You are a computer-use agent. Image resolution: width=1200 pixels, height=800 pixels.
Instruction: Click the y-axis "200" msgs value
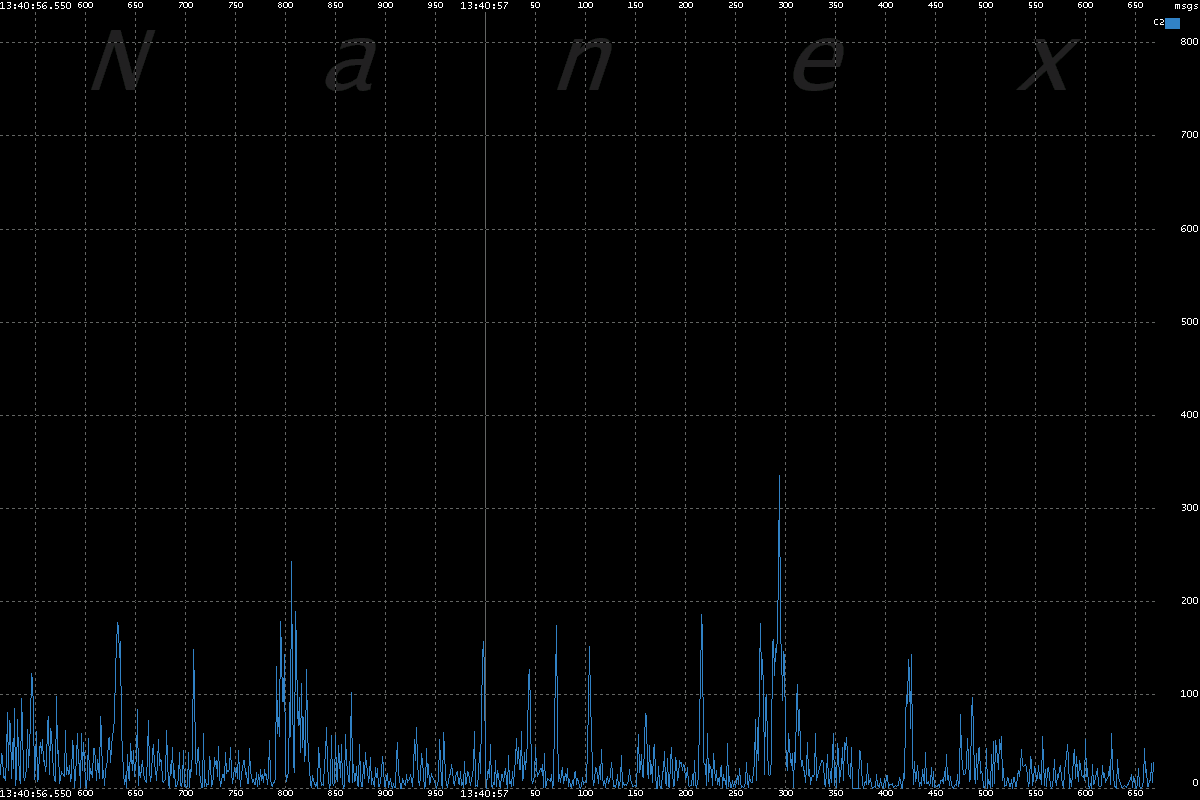click(x=1189, y=601)
